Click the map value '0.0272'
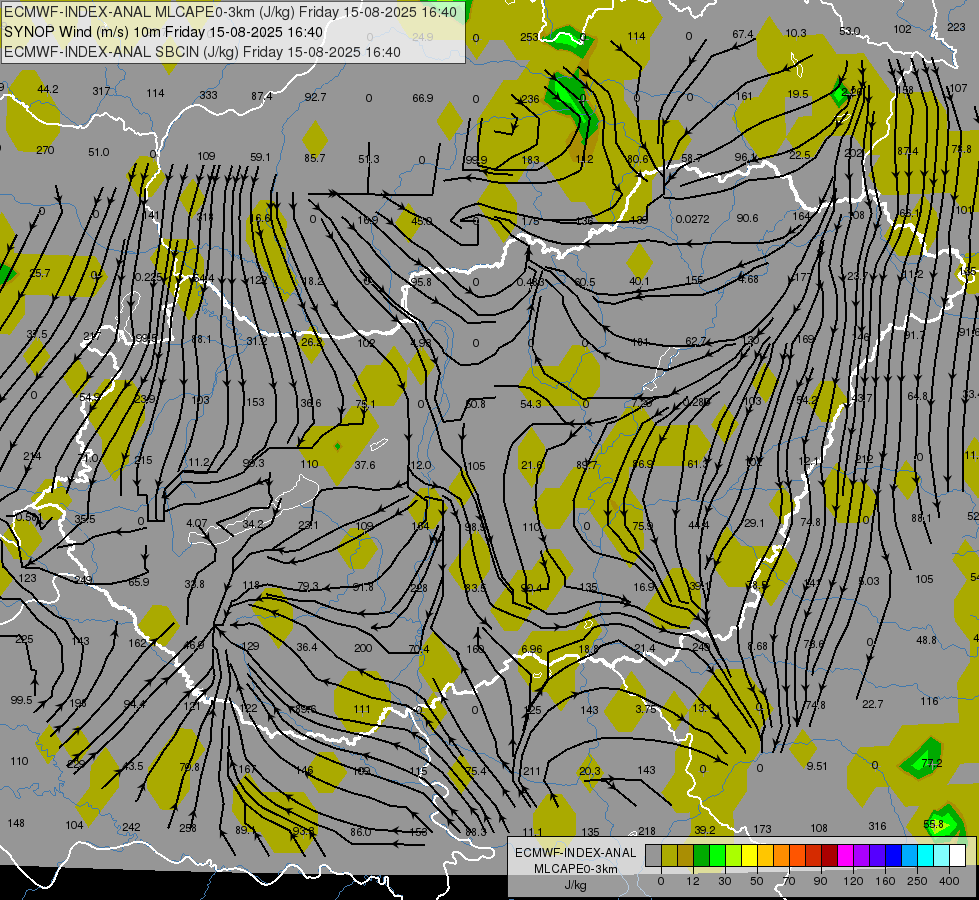Viewport: 979px width, 900px height. coord(692,219)
